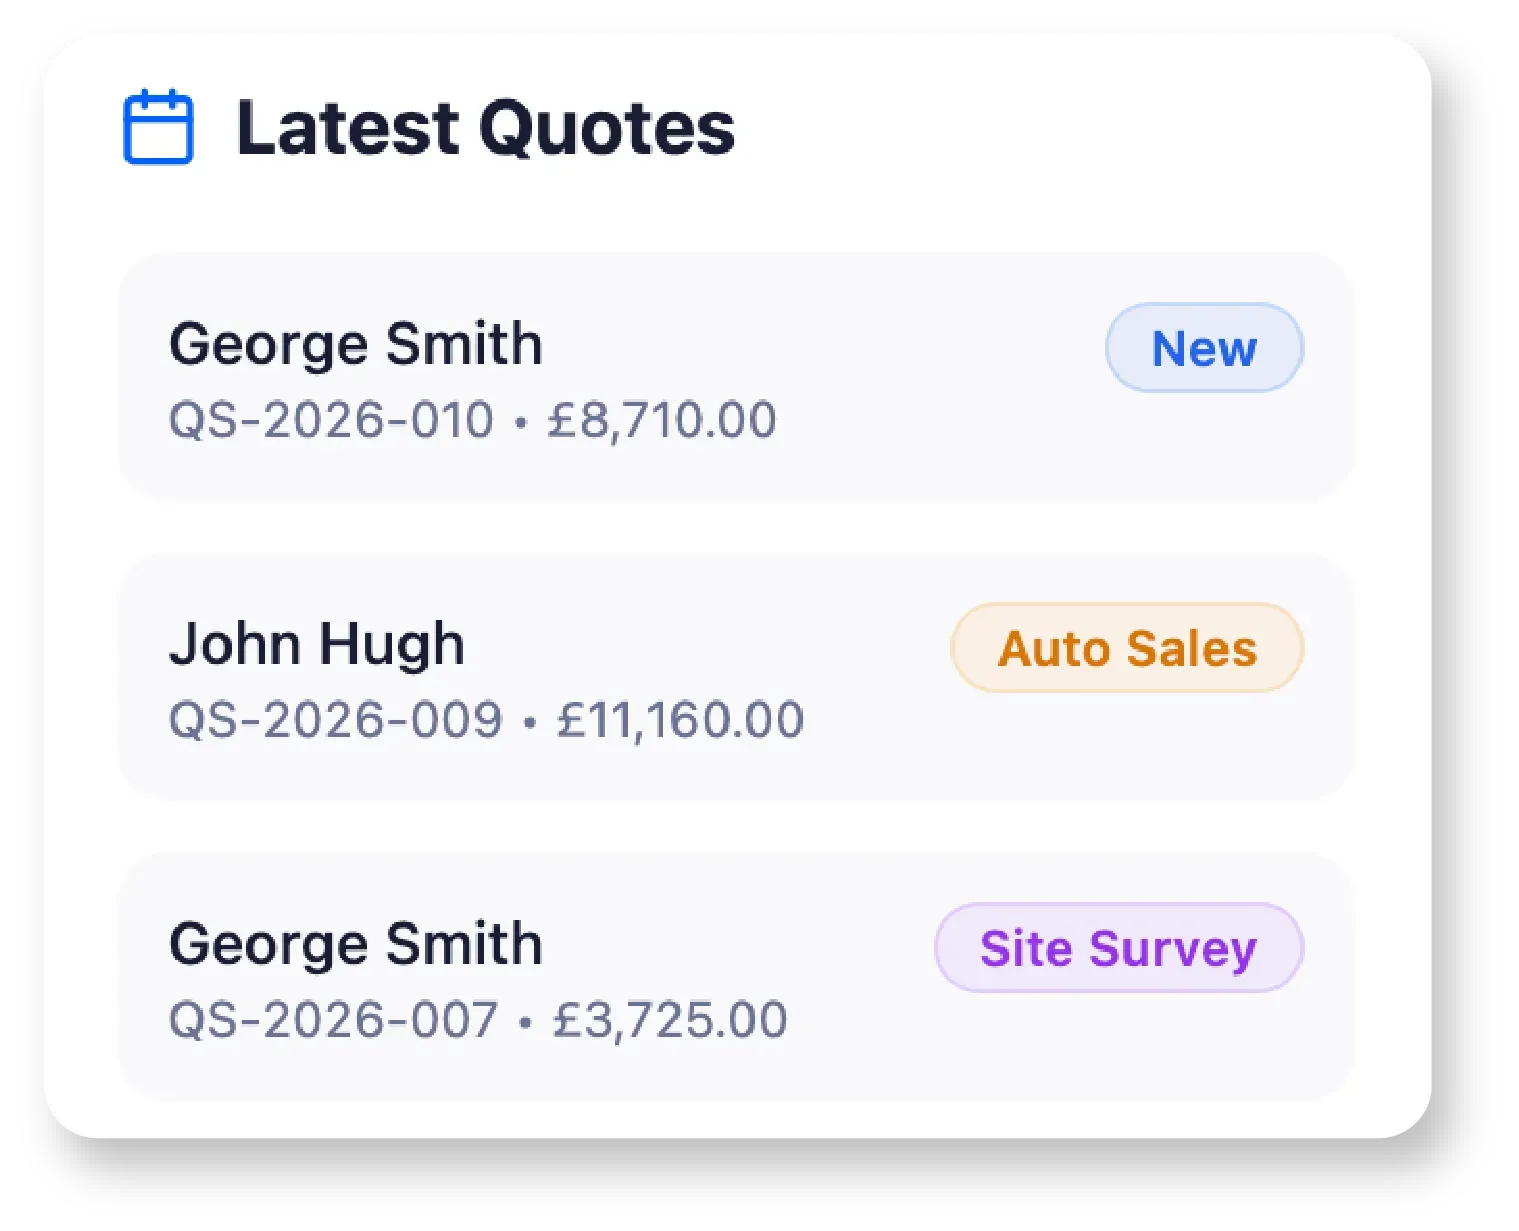Open George Smith's name above QS-2026-007

[x=355, y=944]
